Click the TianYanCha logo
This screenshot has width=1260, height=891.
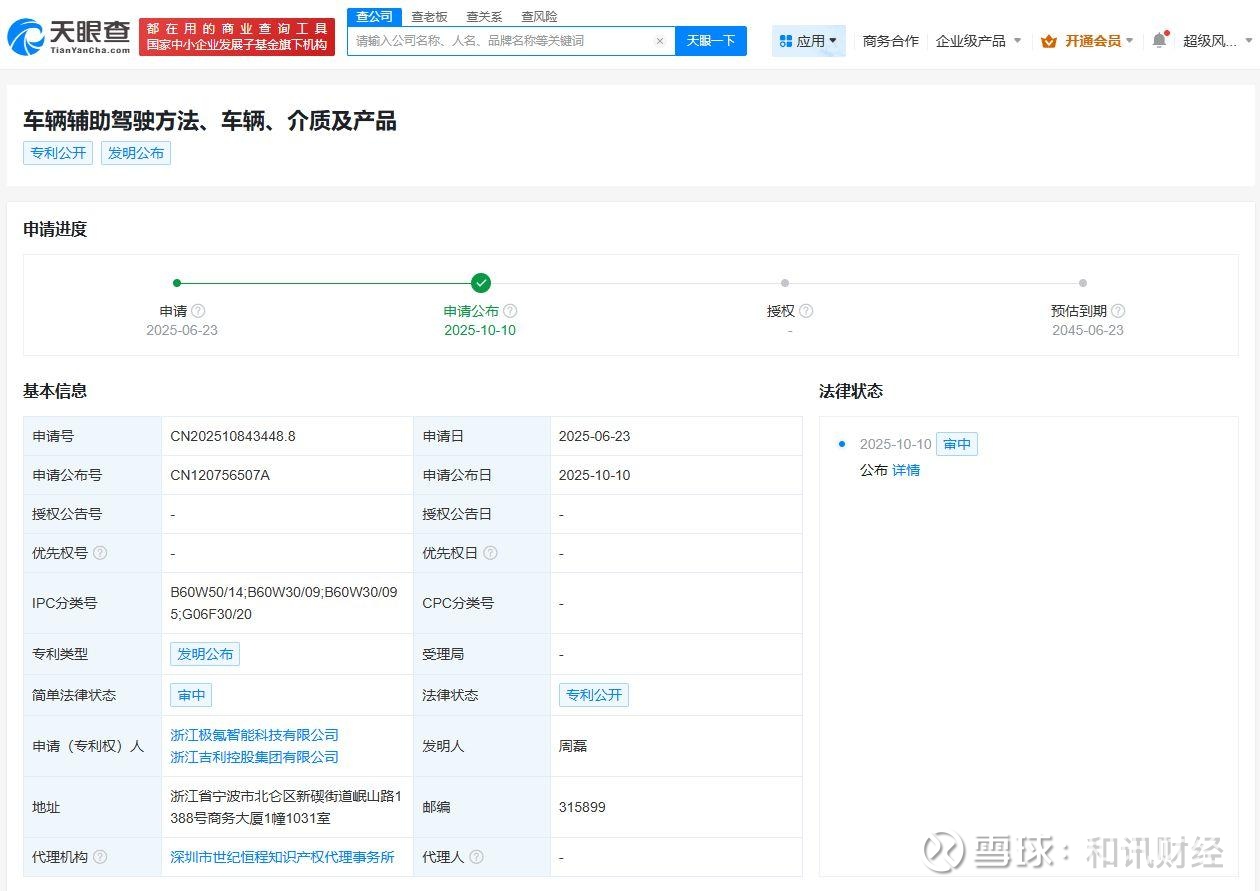pos(69,37)
